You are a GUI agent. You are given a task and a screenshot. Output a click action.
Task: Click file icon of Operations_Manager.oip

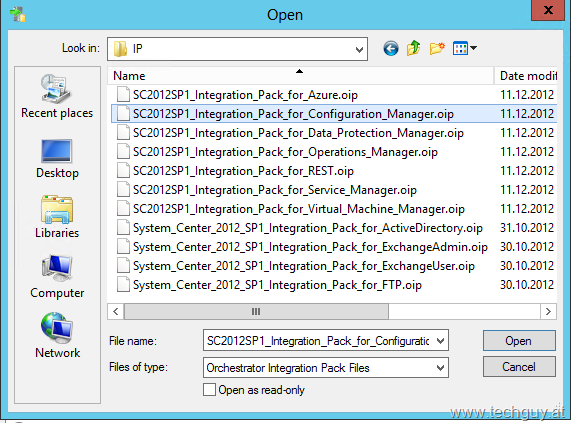[123, 152]
